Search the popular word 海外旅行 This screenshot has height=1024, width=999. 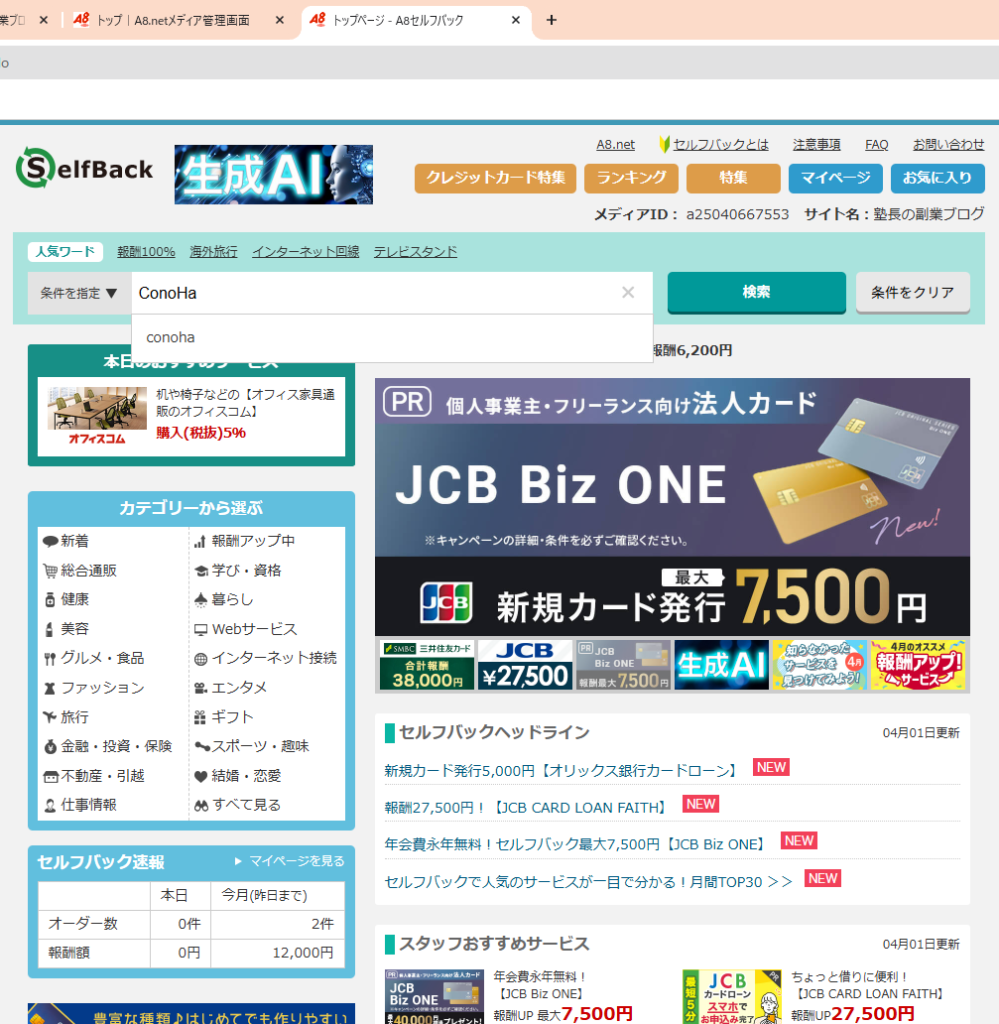click(x=214, y=251)
